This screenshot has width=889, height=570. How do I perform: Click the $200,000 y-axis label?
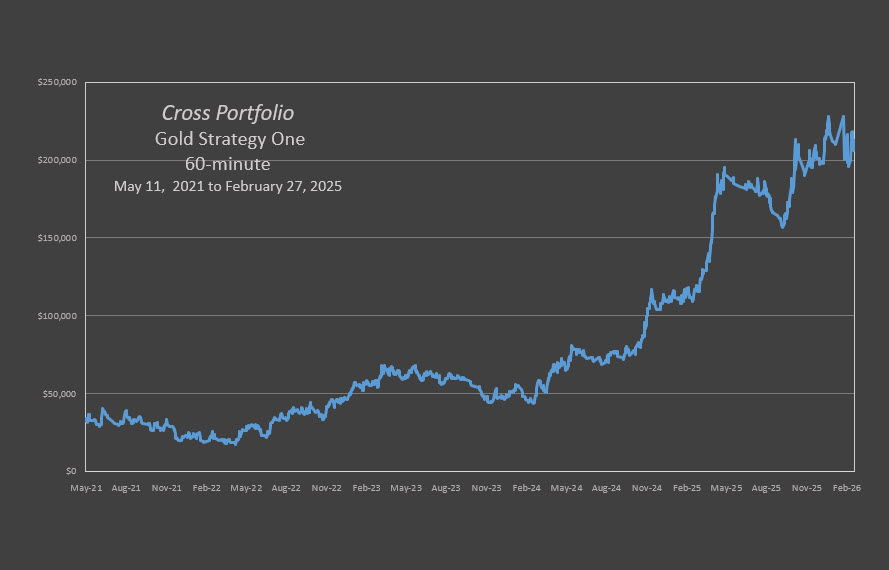pyautogui.click(x=58, y=160)
